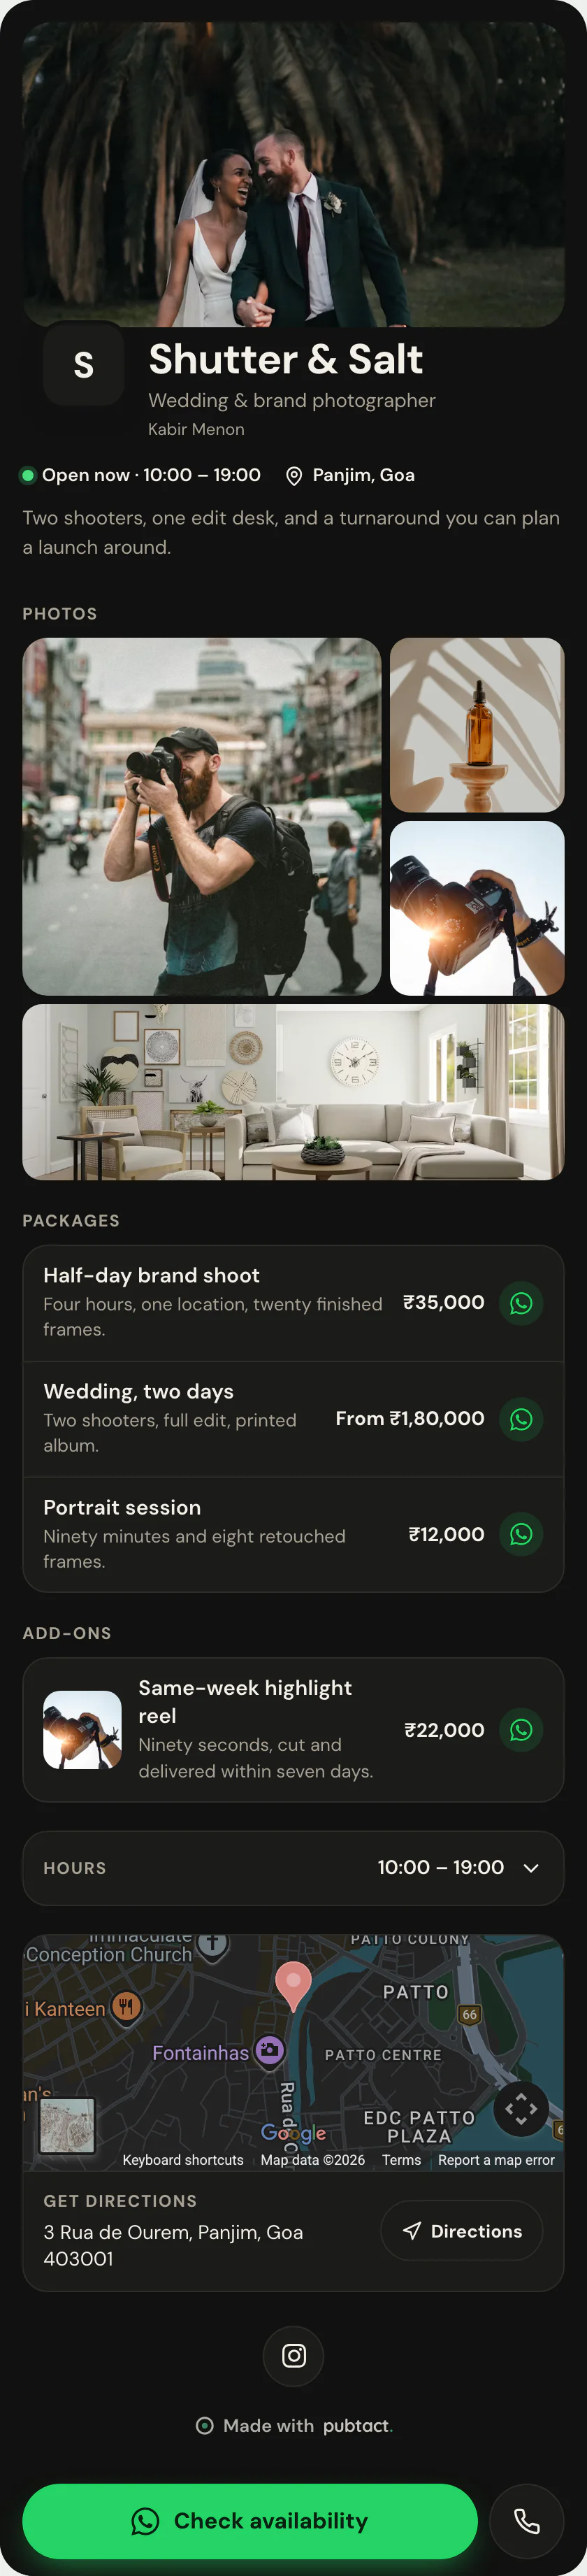
Task: Click Keyboard shortcuts on the map
Action: [183, 2160]
